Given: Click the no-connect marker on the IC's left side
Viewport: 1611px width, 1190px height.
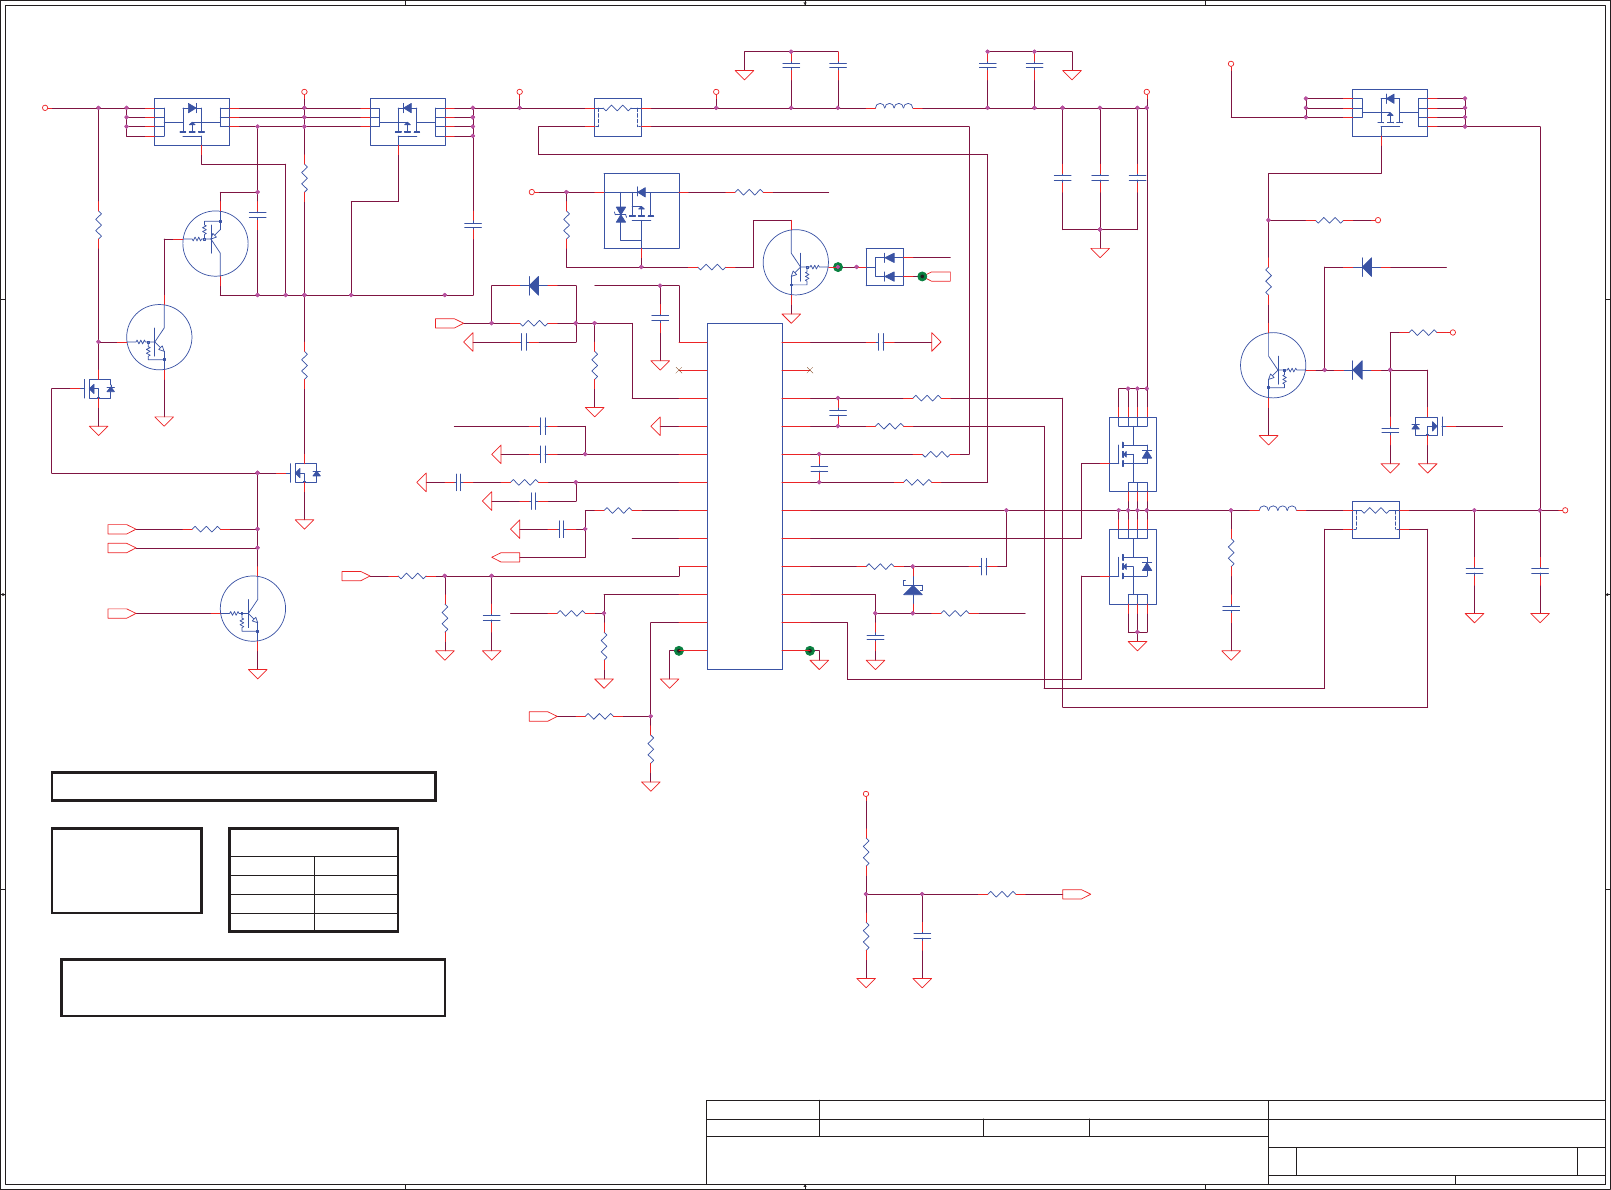Looking at the screenshot, I should click(x=680, y=371).
